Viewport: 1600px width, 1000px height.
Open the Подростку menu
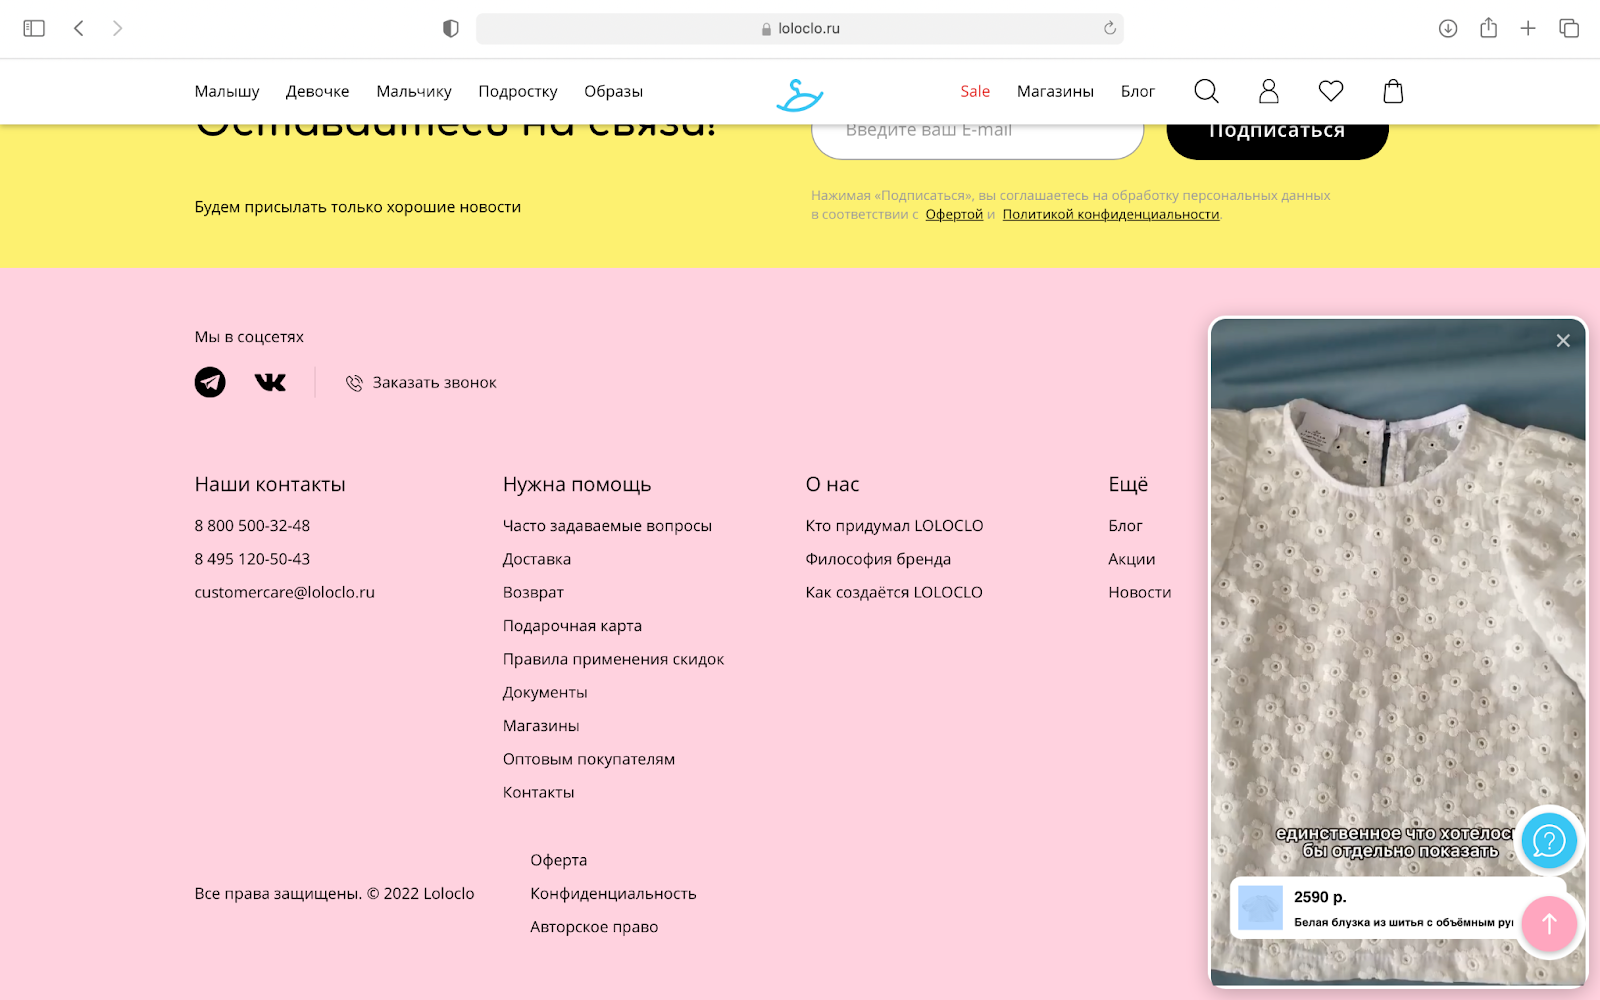[x=518, y=92]
